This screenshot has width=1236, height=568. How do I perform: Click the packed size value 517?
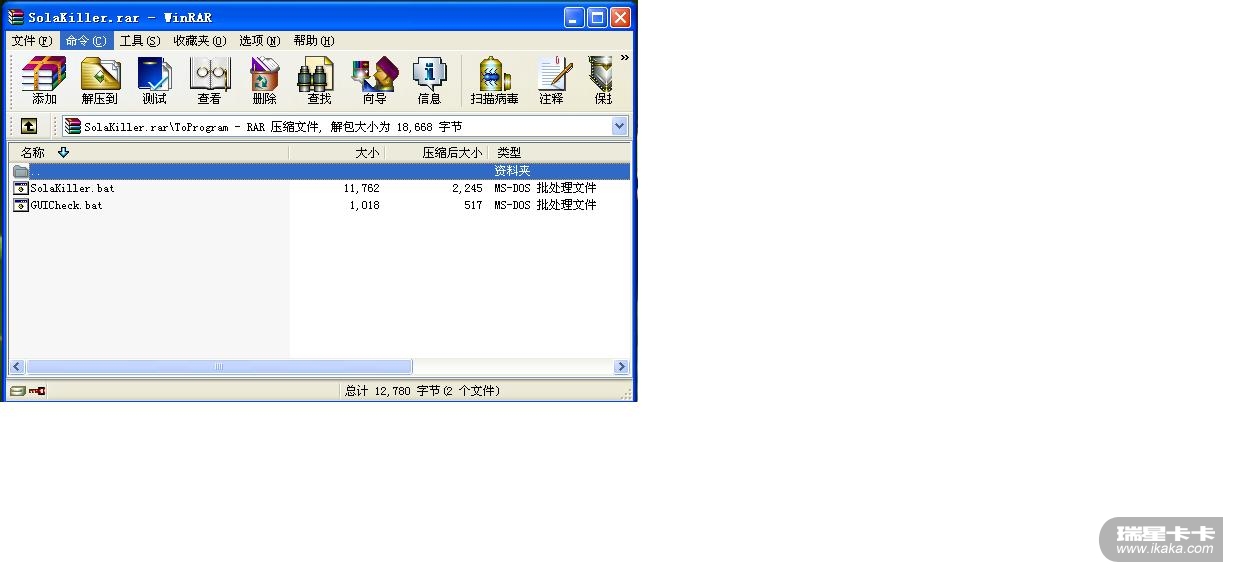click(472, 205)
